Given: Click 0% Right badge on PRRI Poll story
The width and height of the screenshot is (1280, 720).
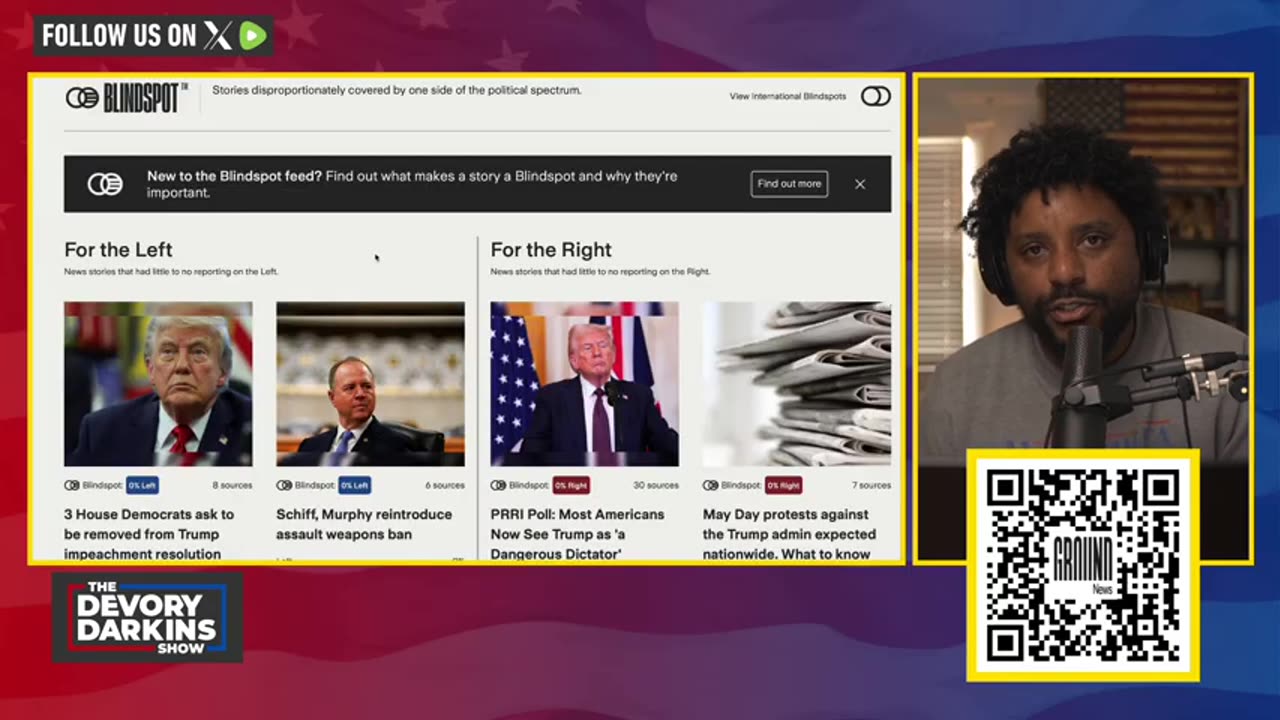Looking at the screenshot, I should (x=571, y=485).
